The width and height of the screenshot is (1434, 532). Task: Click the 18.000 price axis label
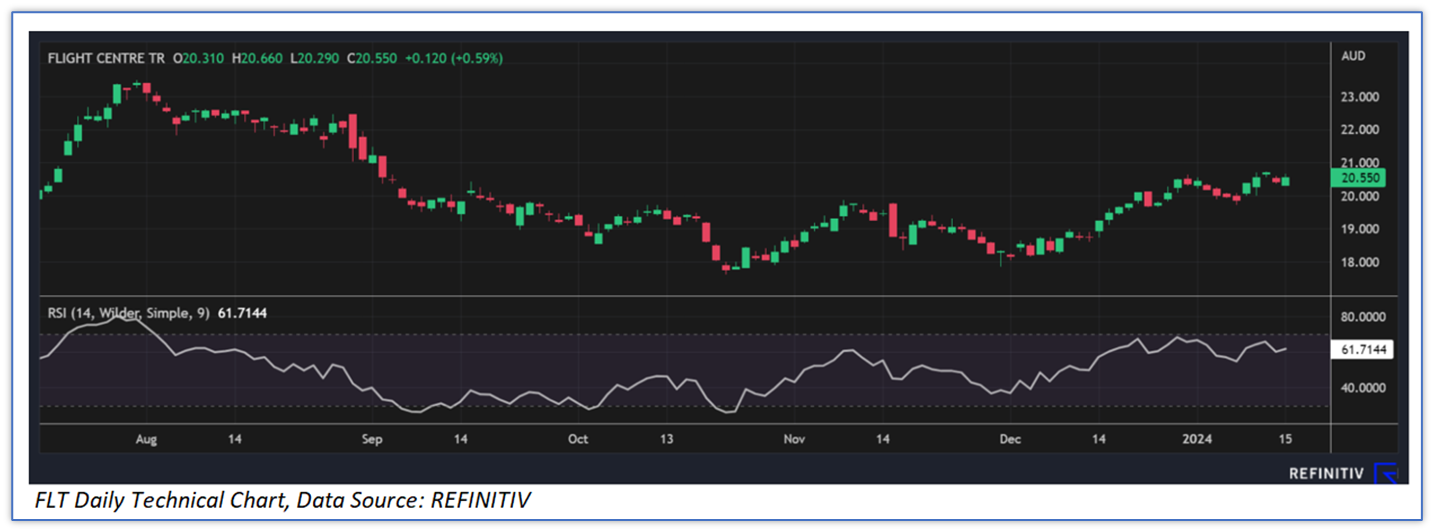(x=1360, y=263)
